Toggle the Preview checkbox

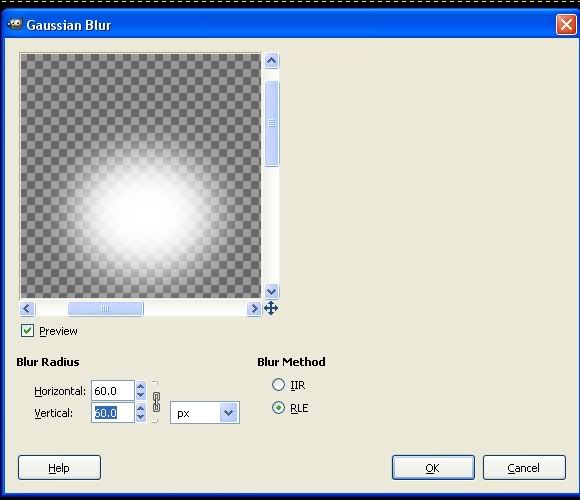(x=27, y=331)
